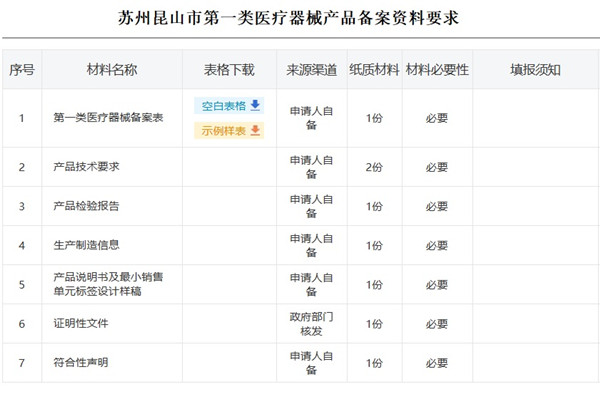Screen dimensions: 600x396
Task: Select 证明性文件 material name
Action: point(81,323)
